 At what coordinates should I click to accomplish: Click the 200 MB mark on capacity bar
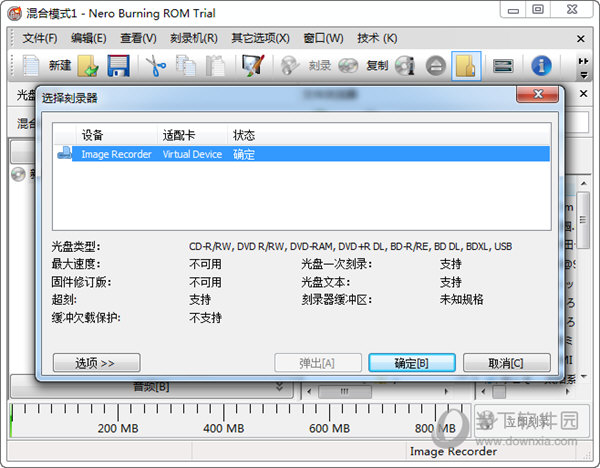point(118,428)
